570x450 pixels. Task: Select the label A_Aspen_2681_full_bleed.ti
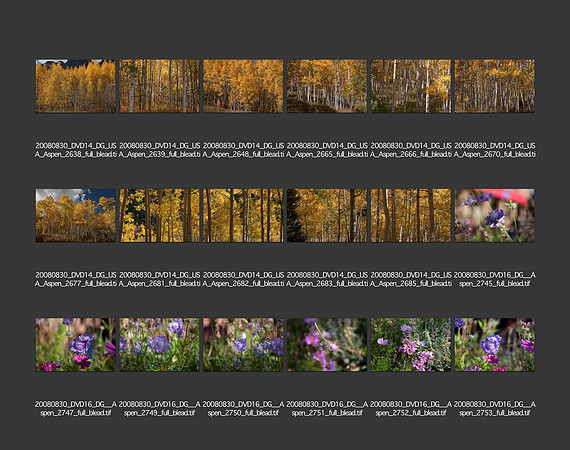160,284
